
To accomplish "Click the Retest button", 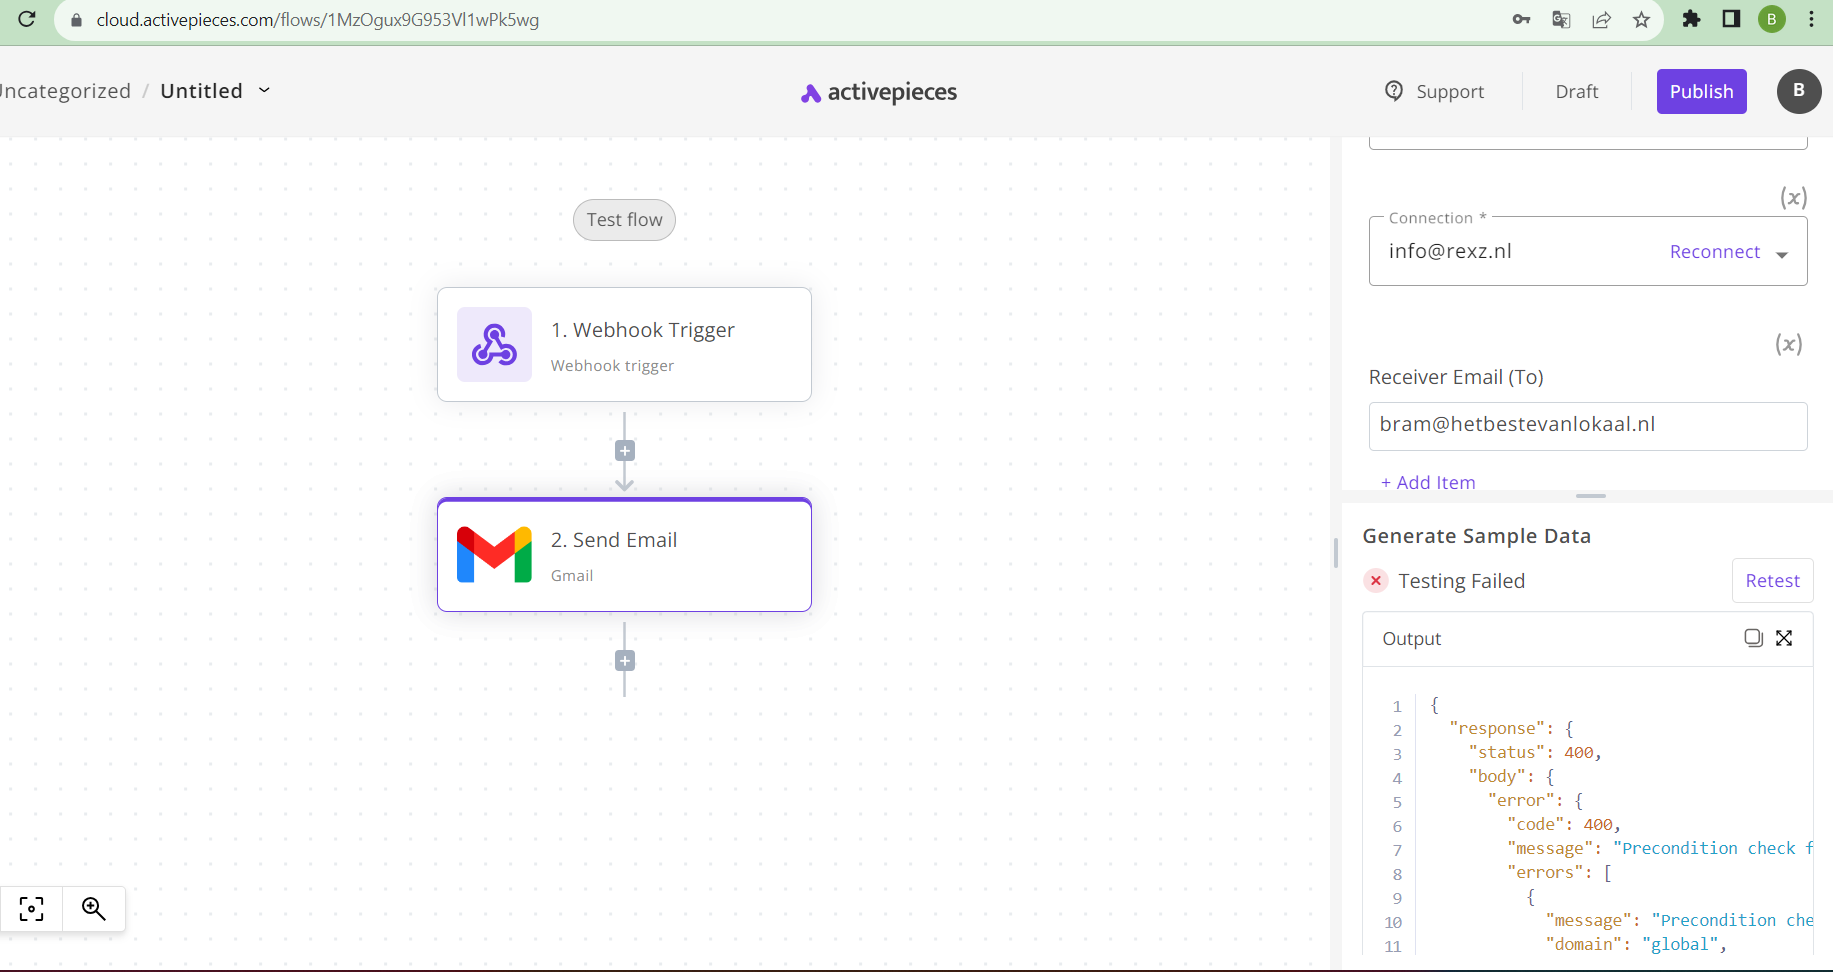I will [x=1772, y=581].
